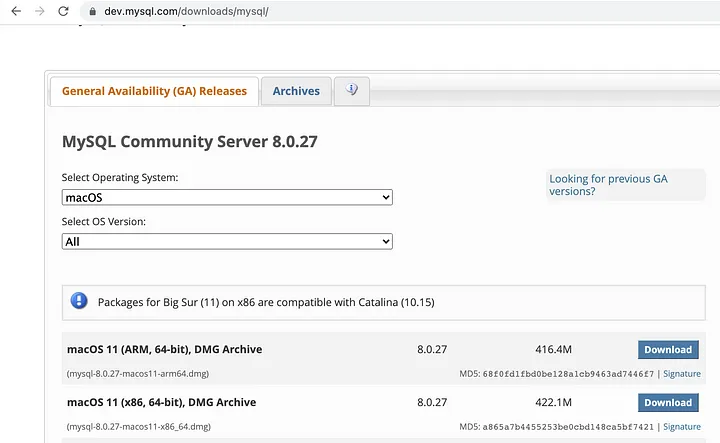The width and height of the screenshot is (720, 443).
Task: Click filename mysql-8.0.27-macos11-arm64.dmg
Action: click(x=138, y=374)
